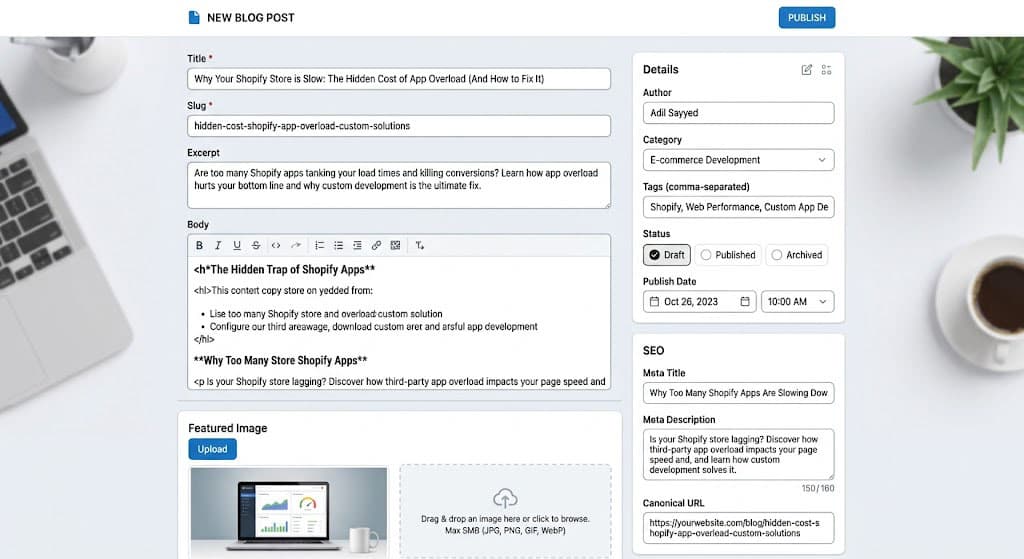
Task: Click the Publish button
Action: pos(807,18)
